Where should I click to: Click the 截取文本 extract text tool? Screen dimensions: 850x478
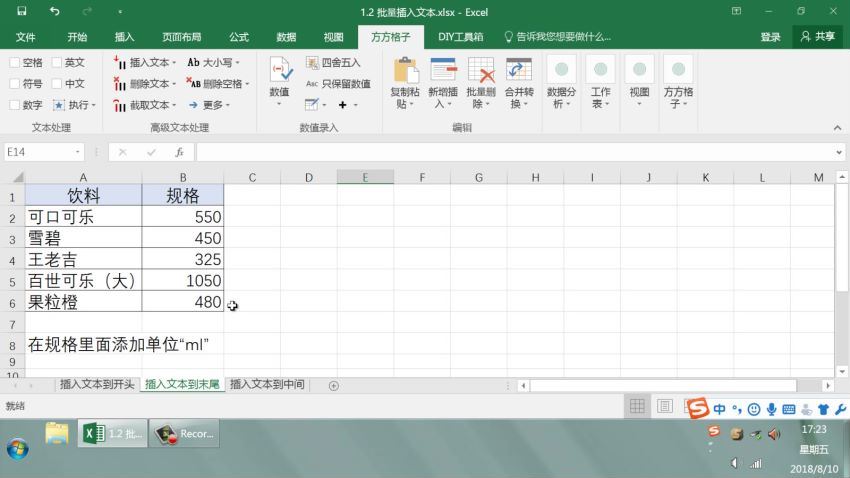(145, 105)
